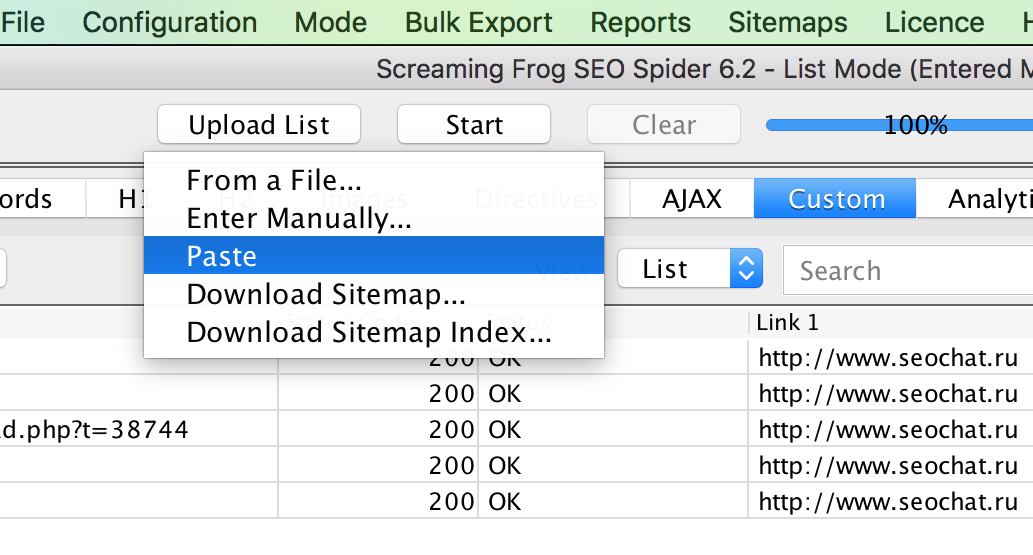Image resolution: width=1033 pixels, height=555 pixels.
Task: Click the Clear button
Action: 663,124
